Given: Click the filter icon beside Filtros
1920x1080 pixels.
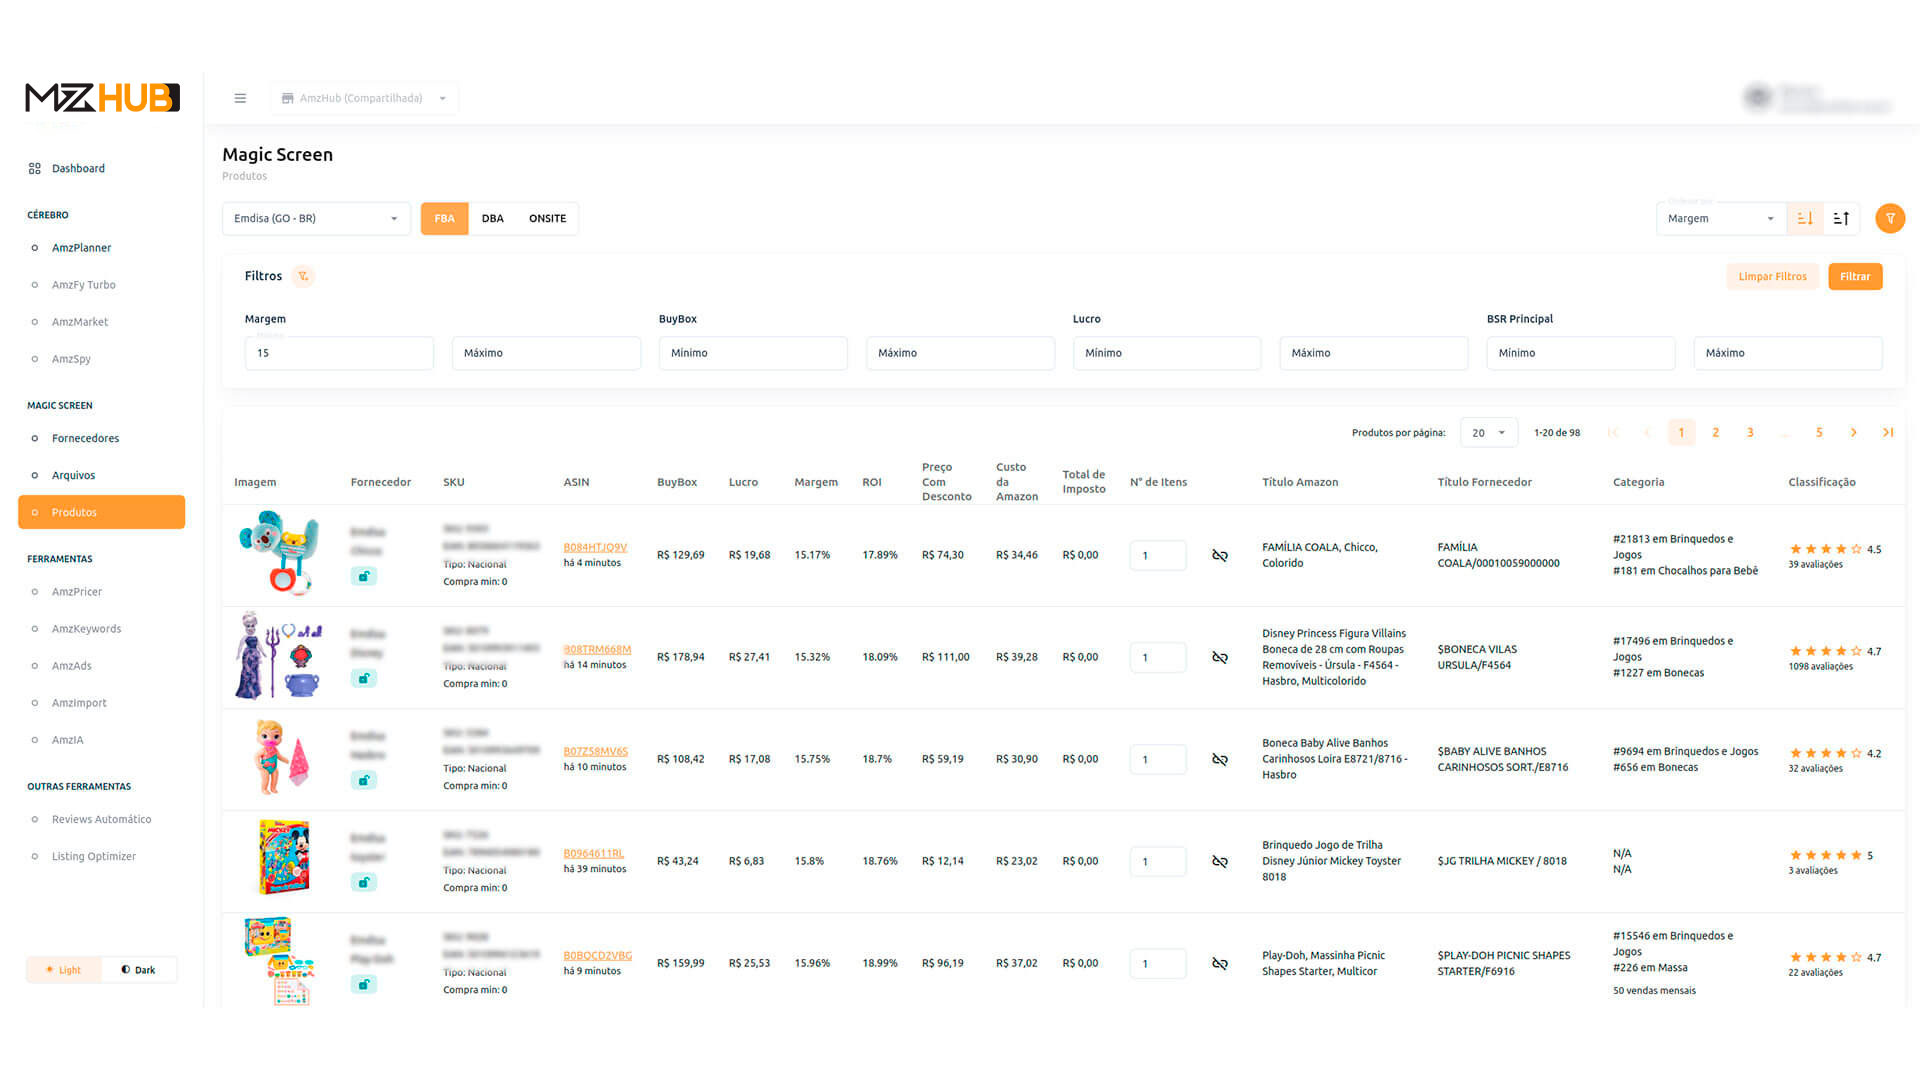Looking at the screenshot, I should coord(303,276).
